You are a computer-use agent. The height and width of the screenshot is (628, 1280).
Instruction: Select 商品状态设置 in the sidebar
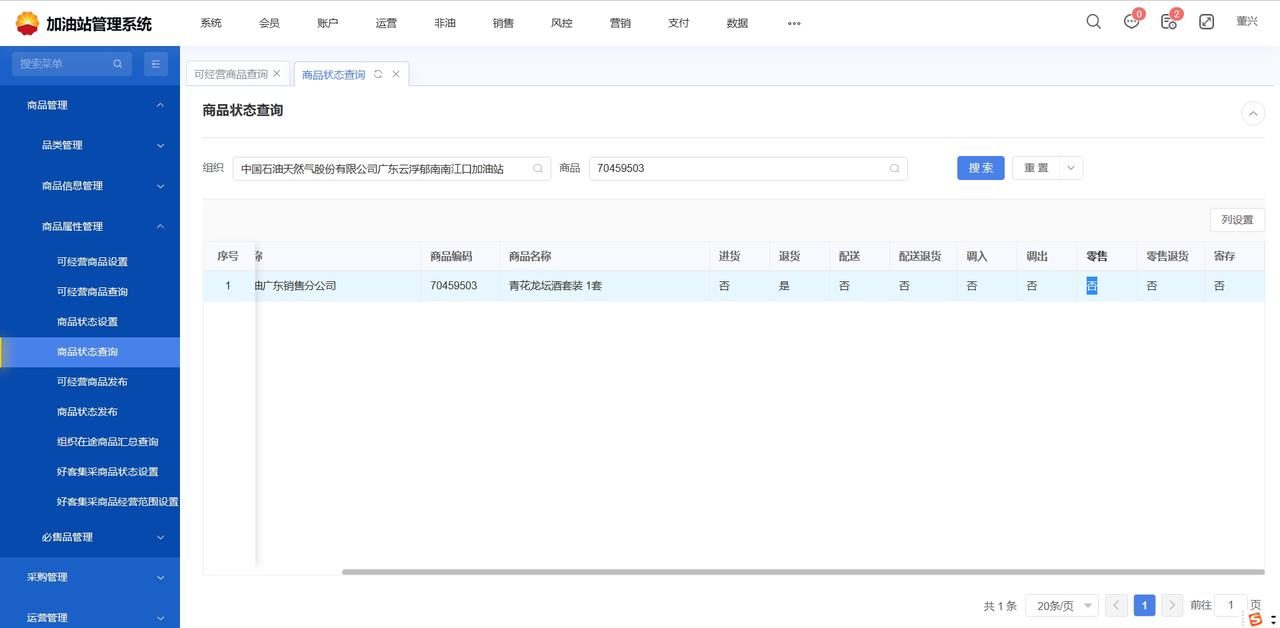click(x=88, y=322)
